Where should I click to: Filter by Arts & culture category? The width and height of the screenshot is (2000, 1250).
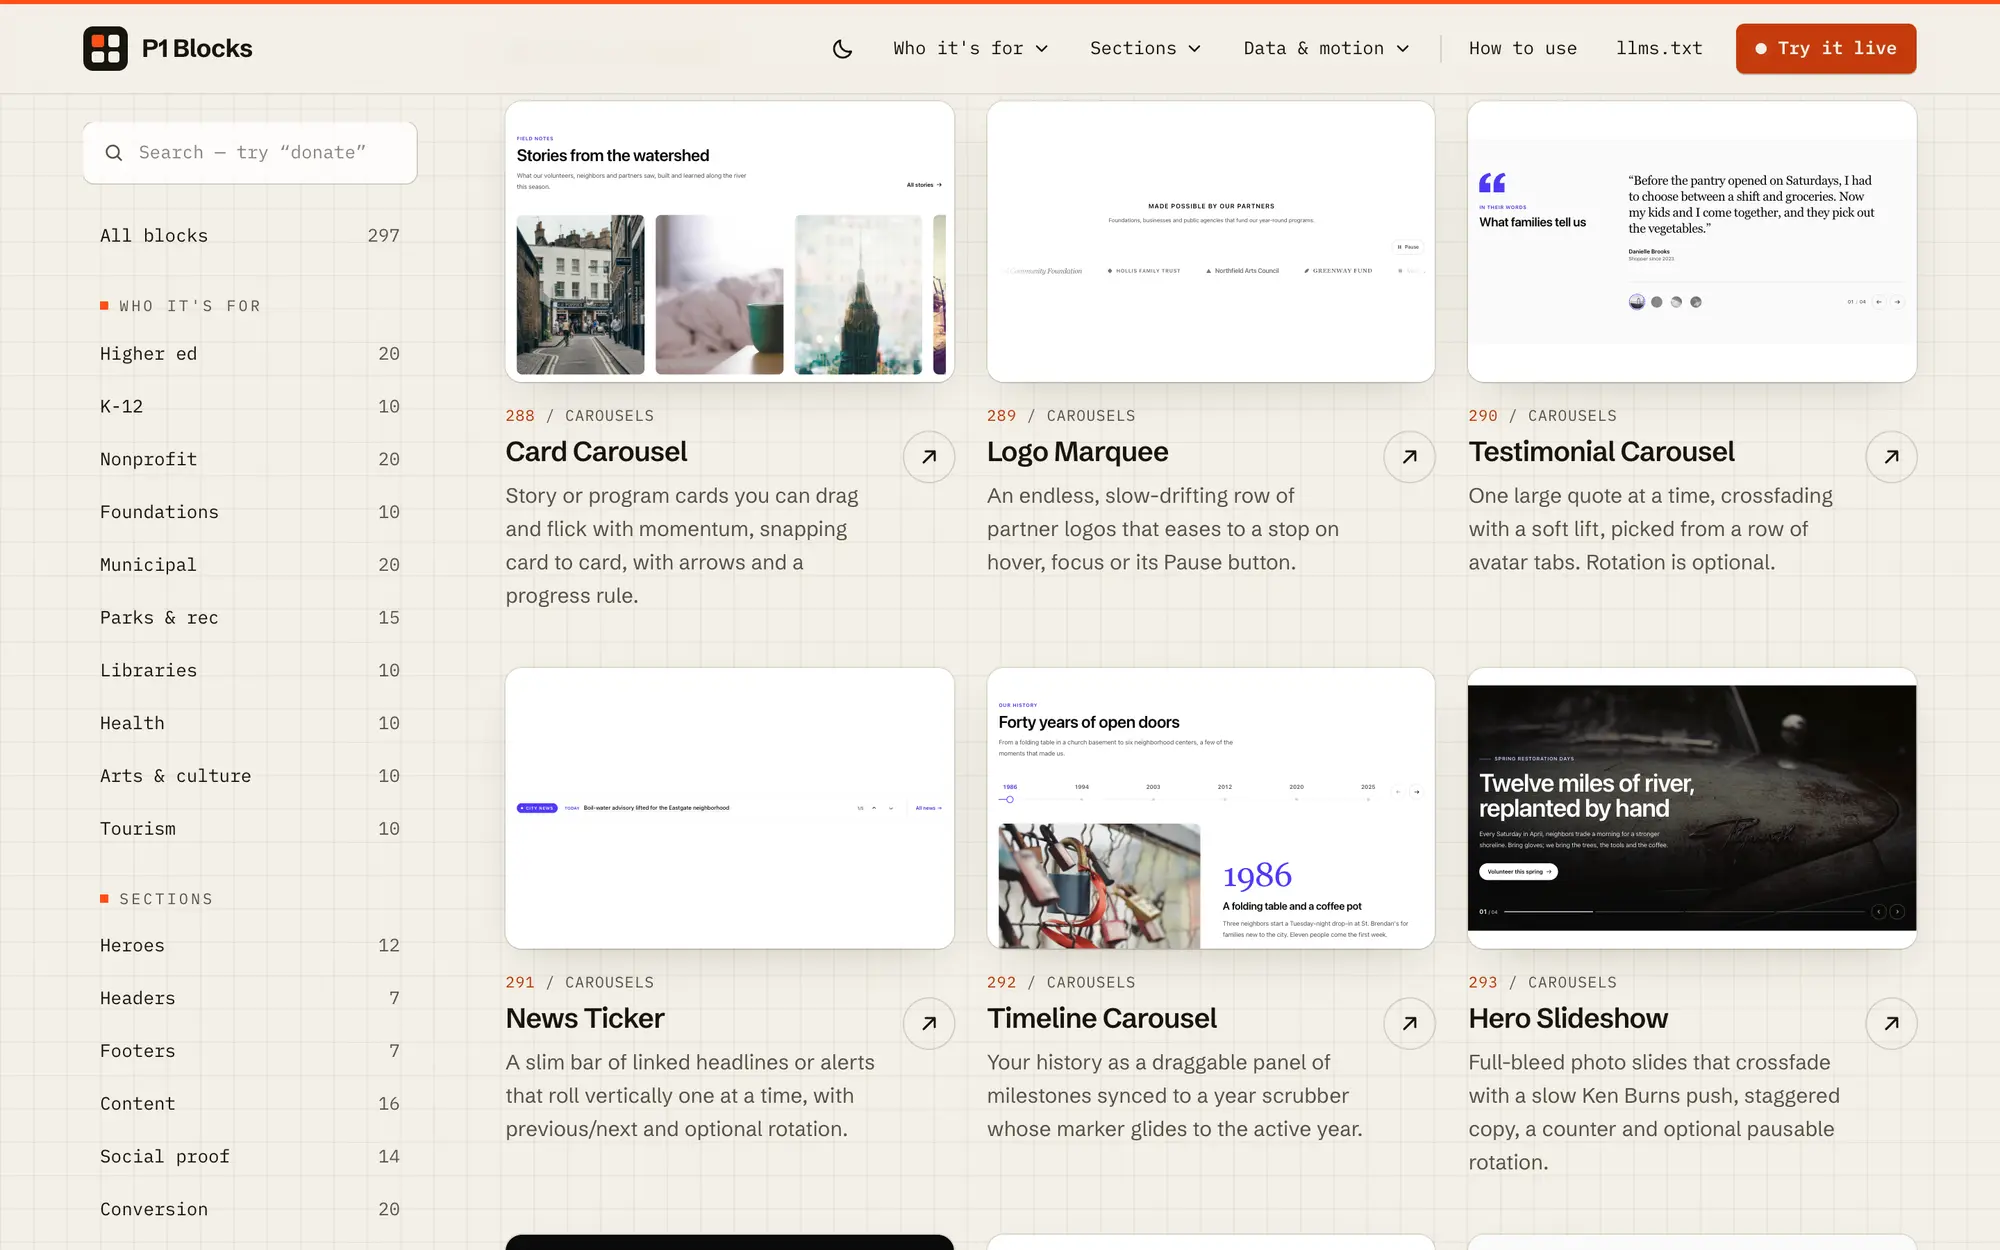pos(250,776)
